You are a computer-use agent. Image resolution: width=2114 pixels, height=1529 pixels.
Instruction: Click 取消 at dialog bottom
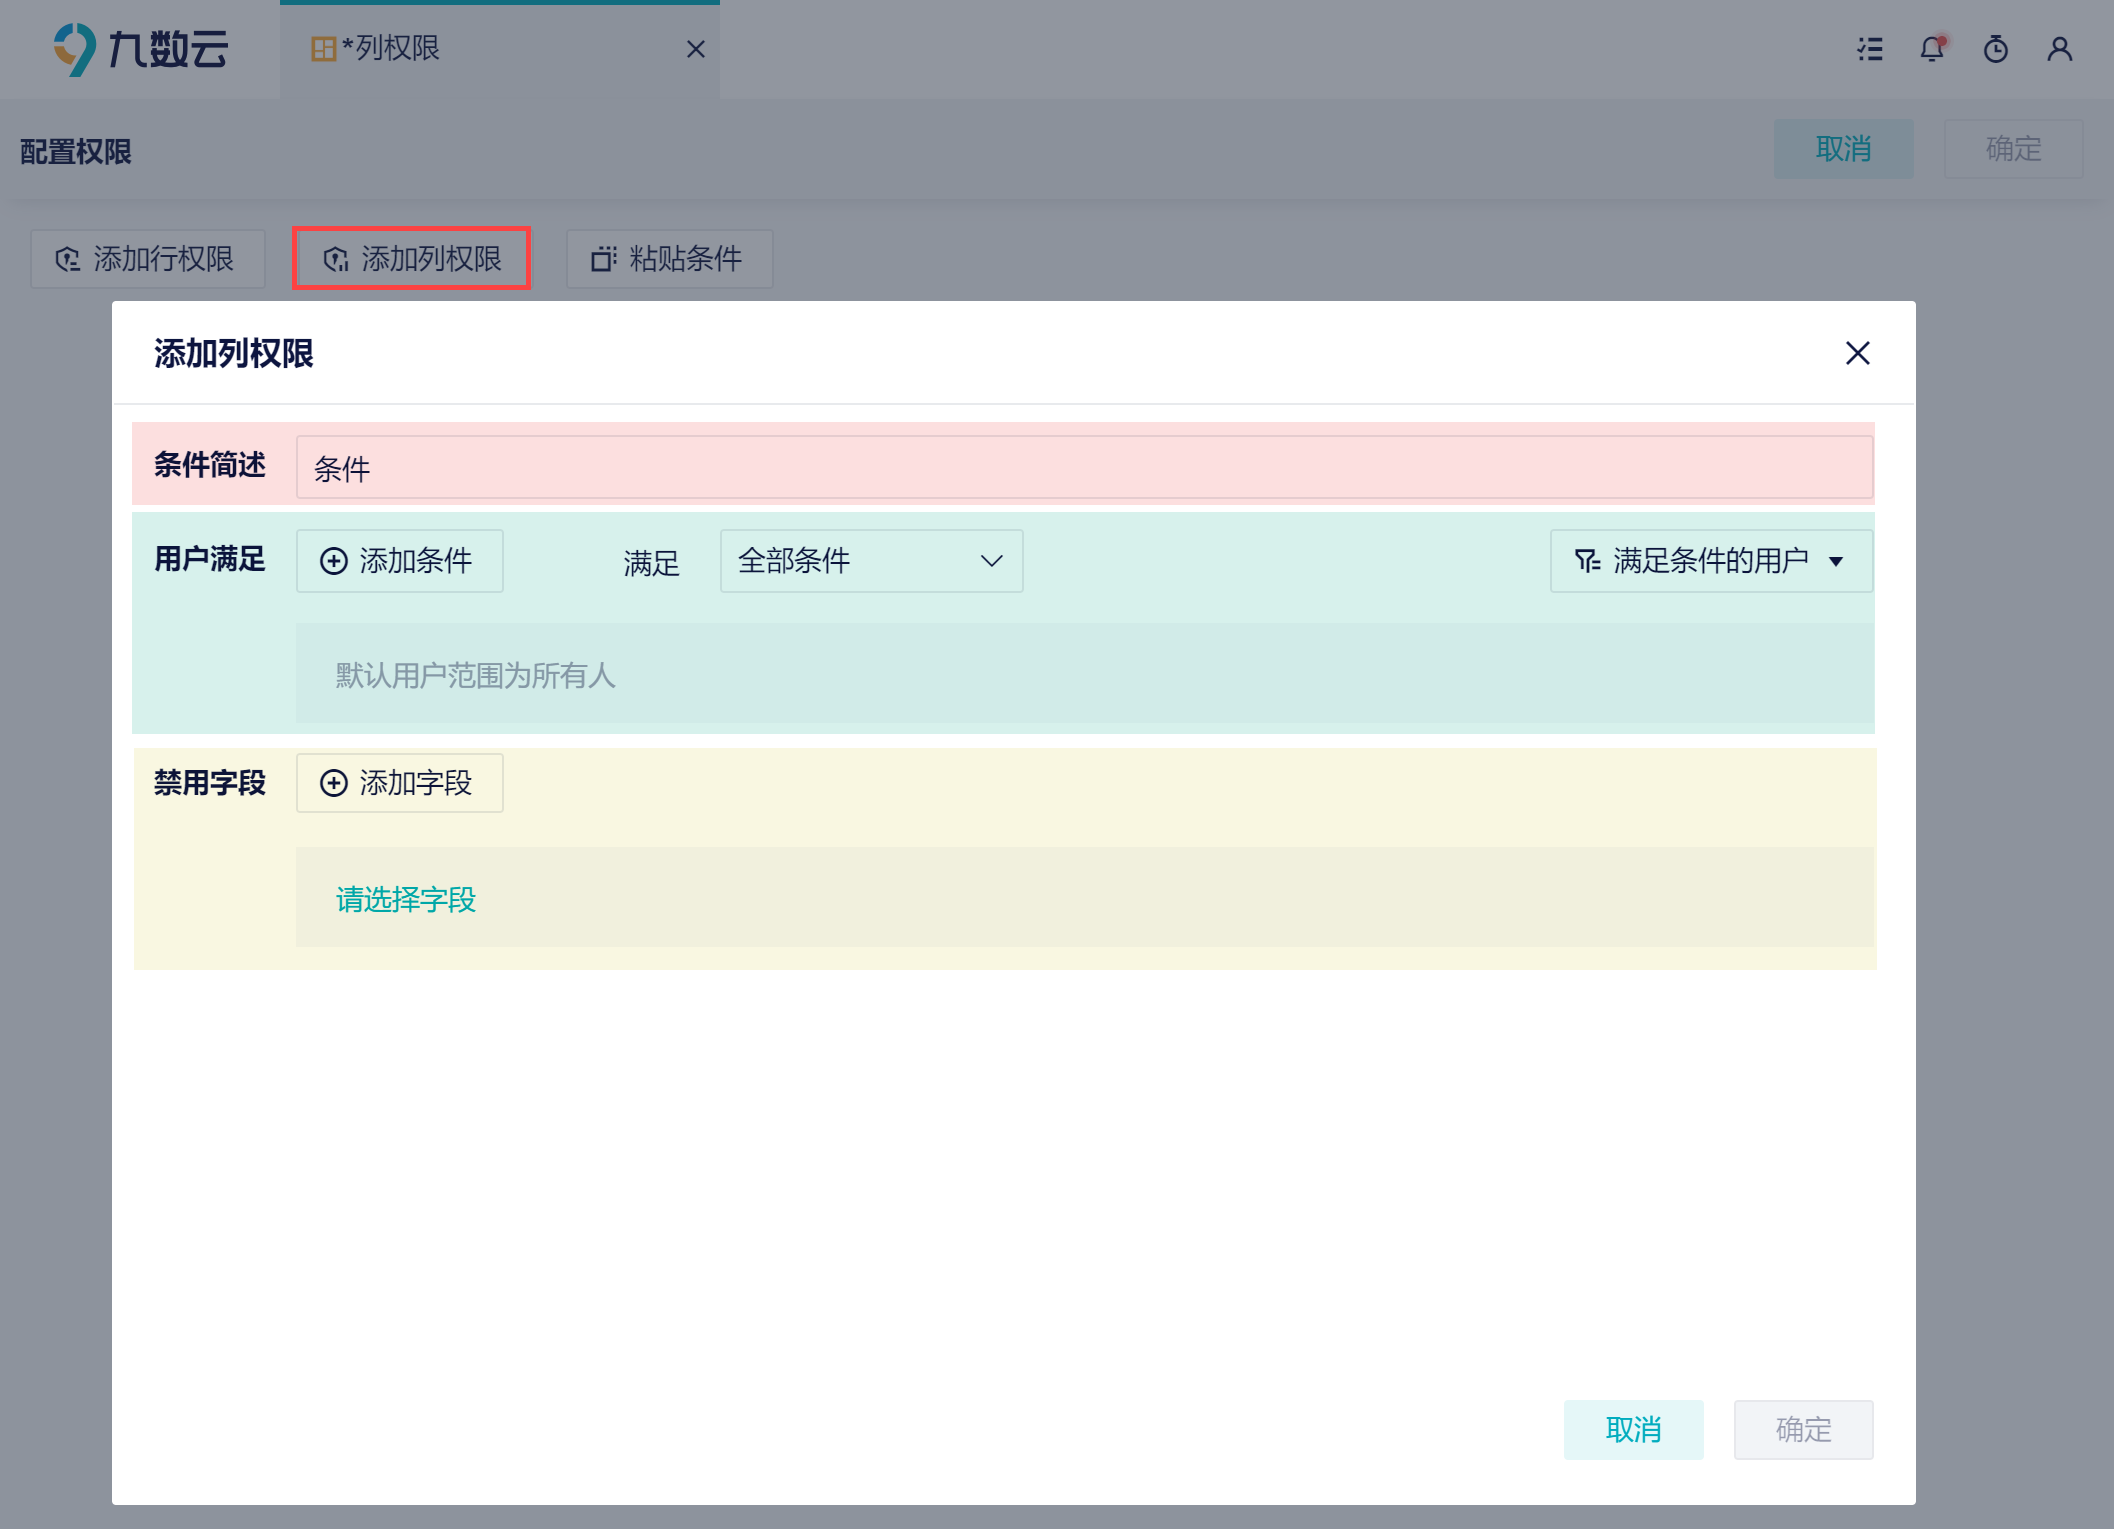coord(1633,1429)
